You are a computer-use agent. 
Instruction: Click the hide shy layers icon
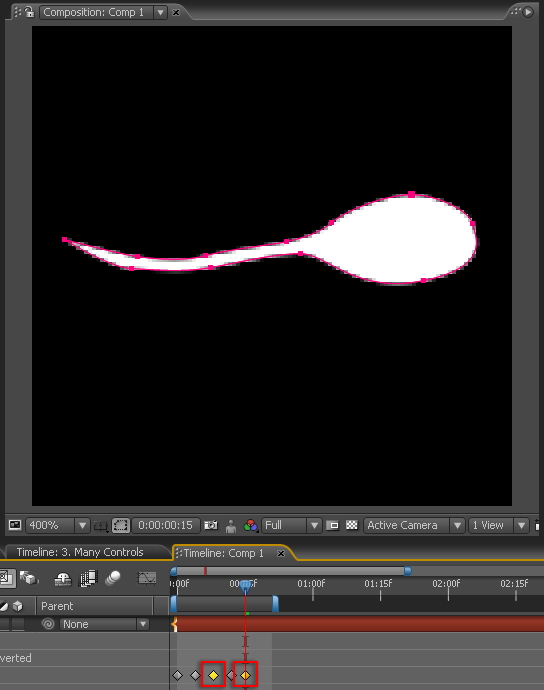63,579
